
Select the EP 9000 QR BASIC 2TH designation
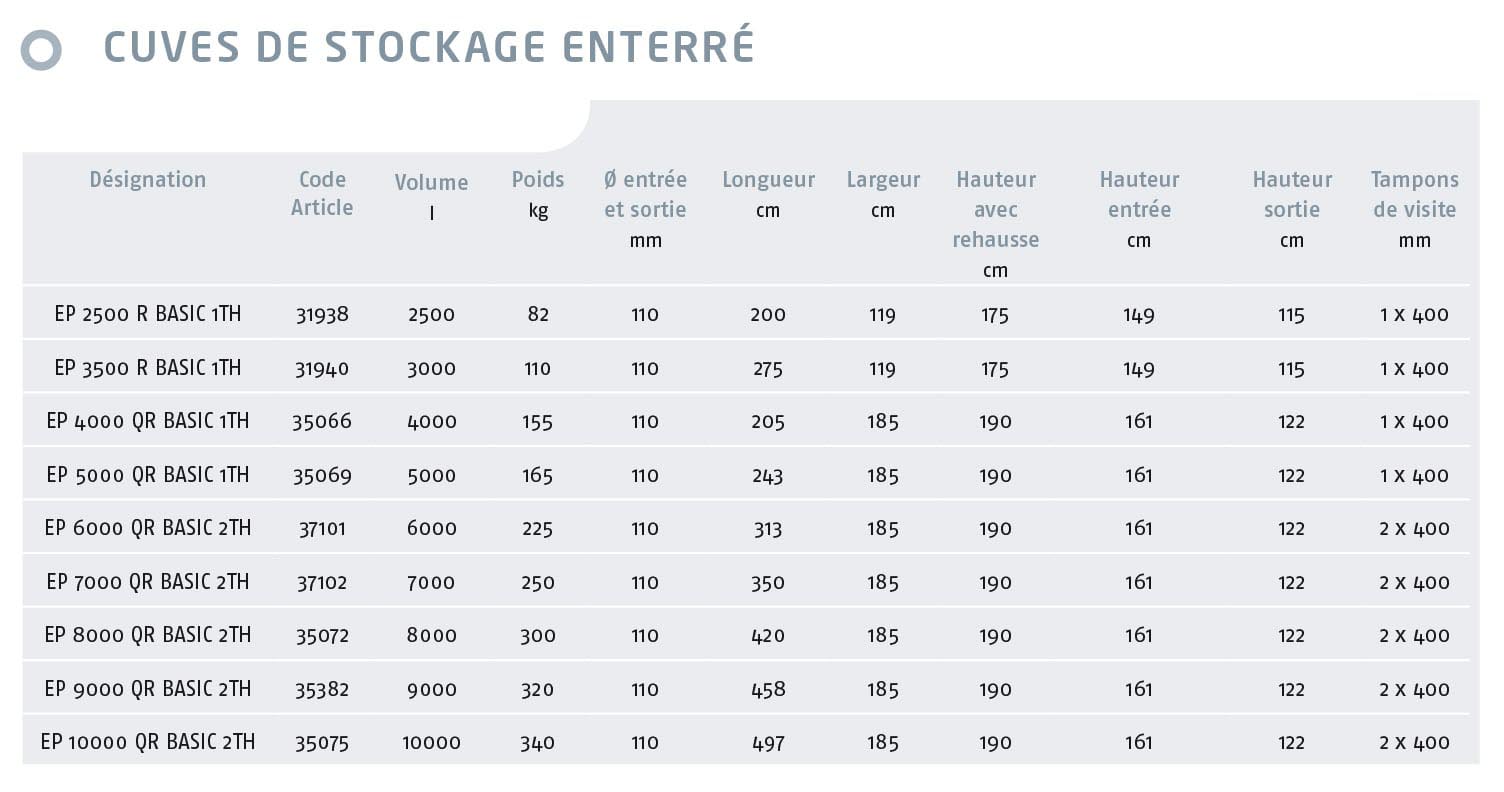148,689
